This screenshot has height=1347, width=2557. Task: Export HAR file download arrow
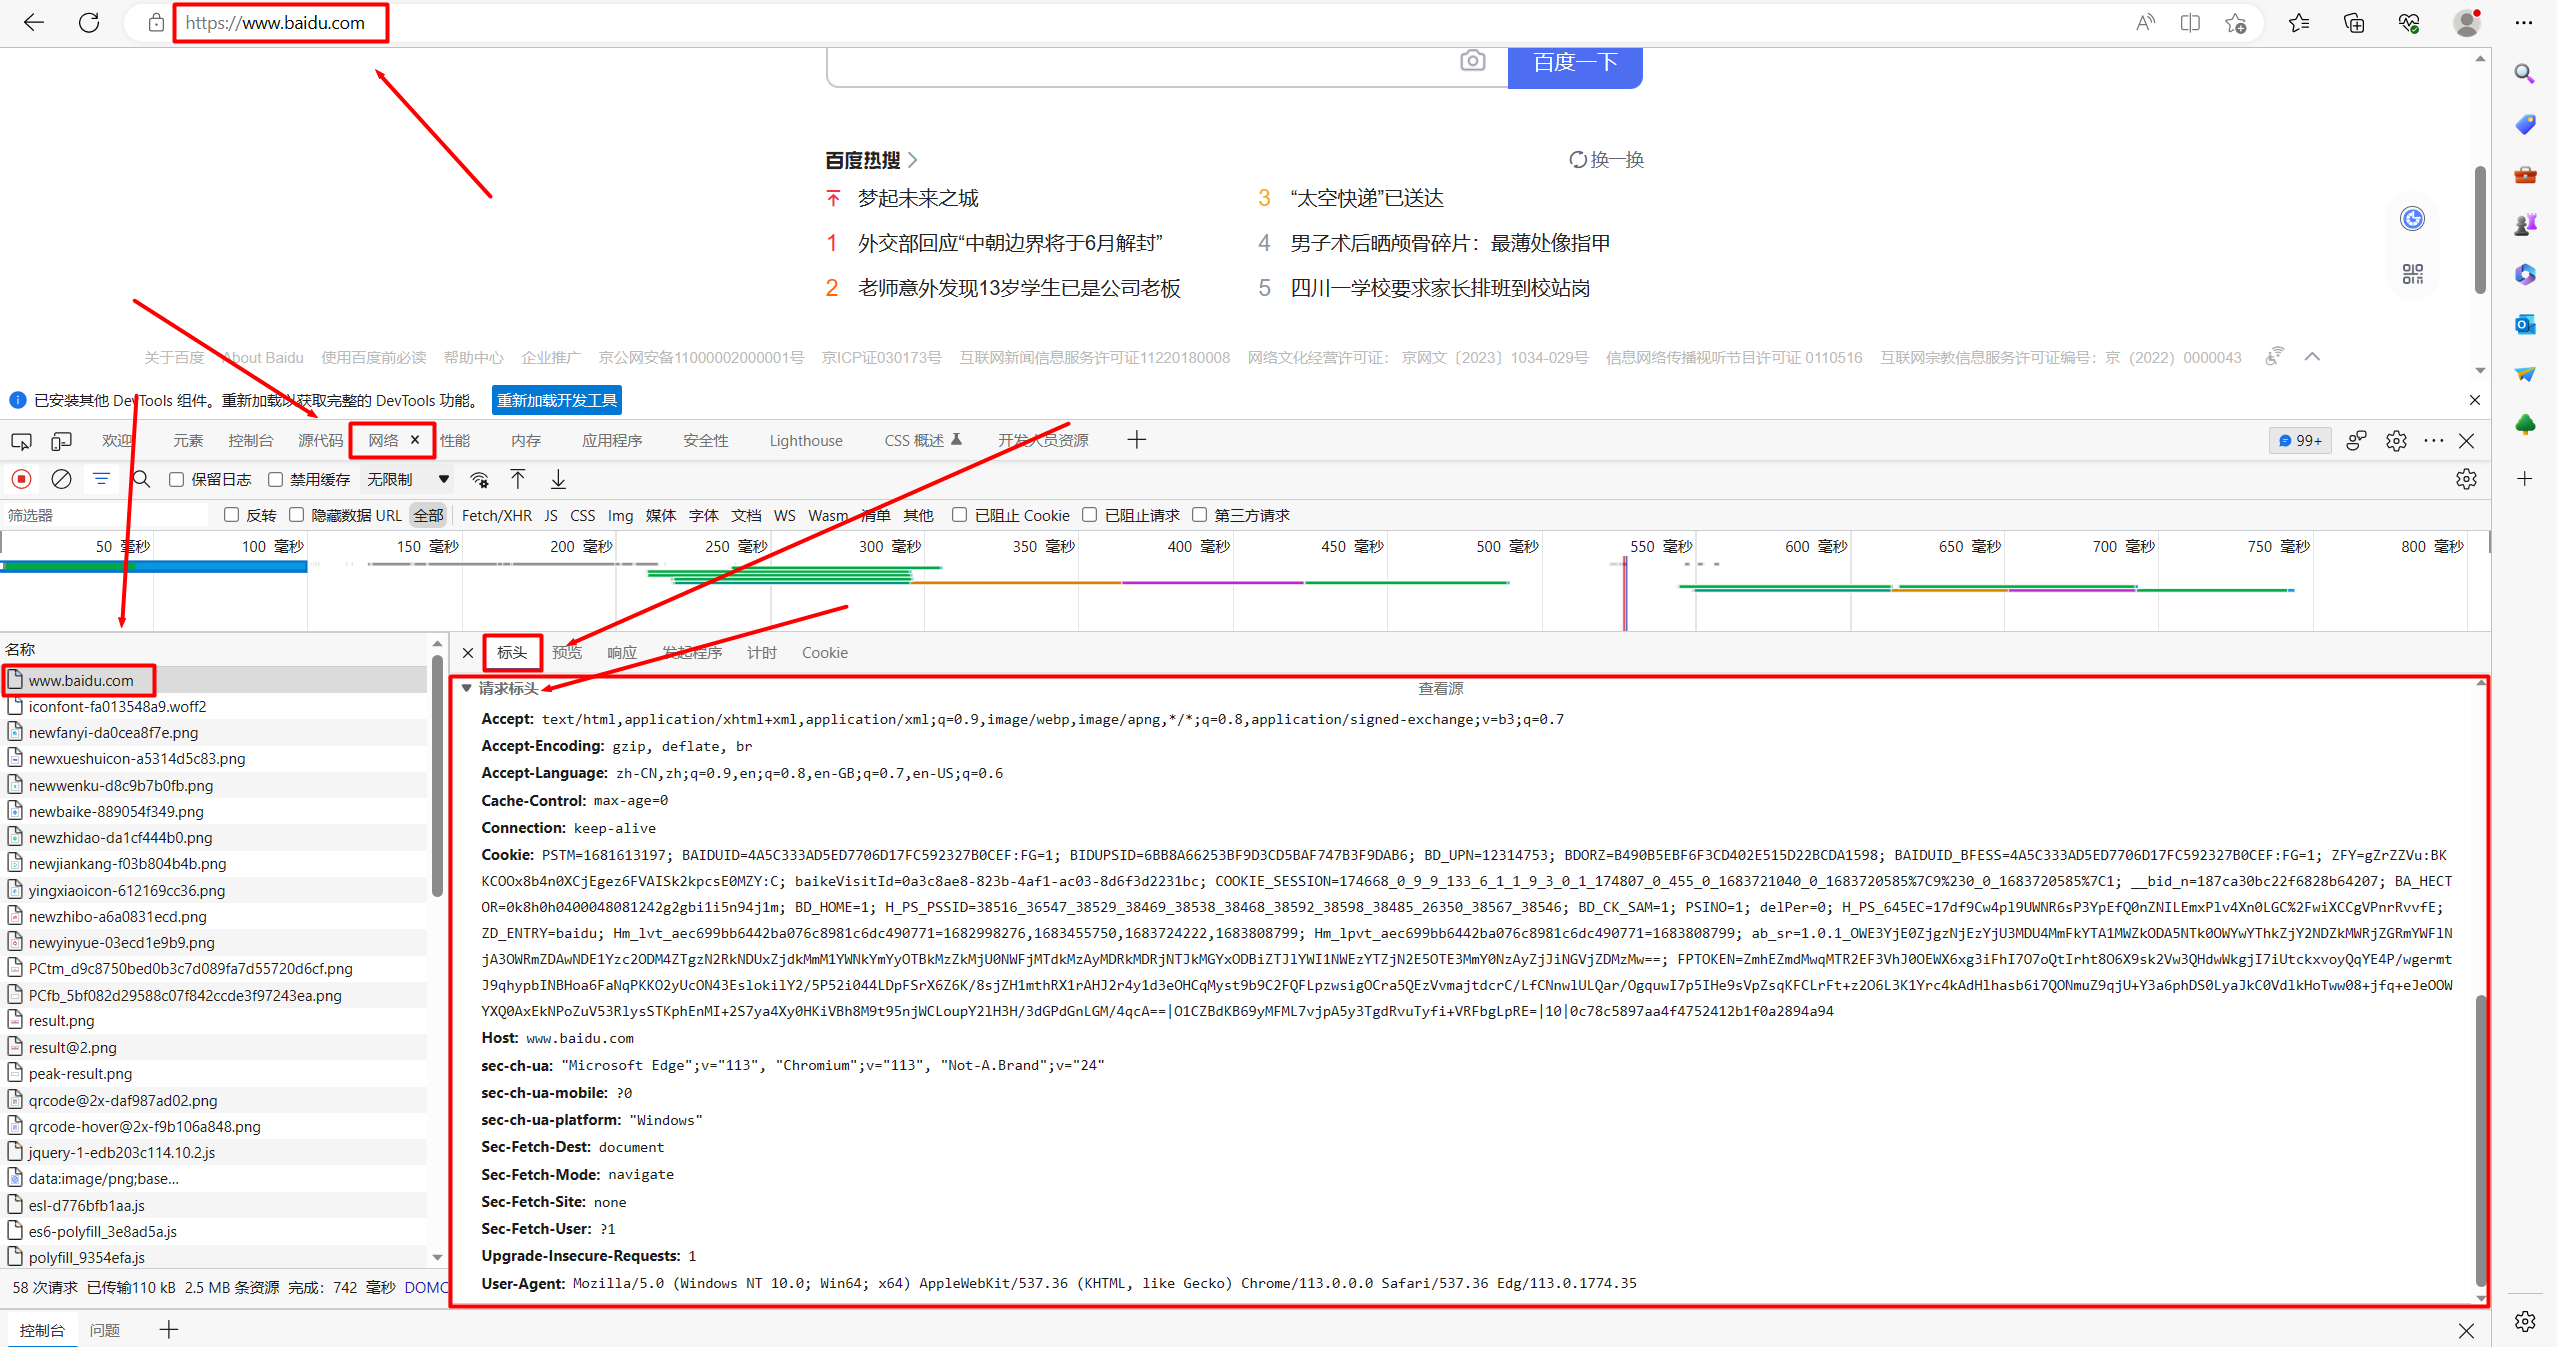(558, 479)
